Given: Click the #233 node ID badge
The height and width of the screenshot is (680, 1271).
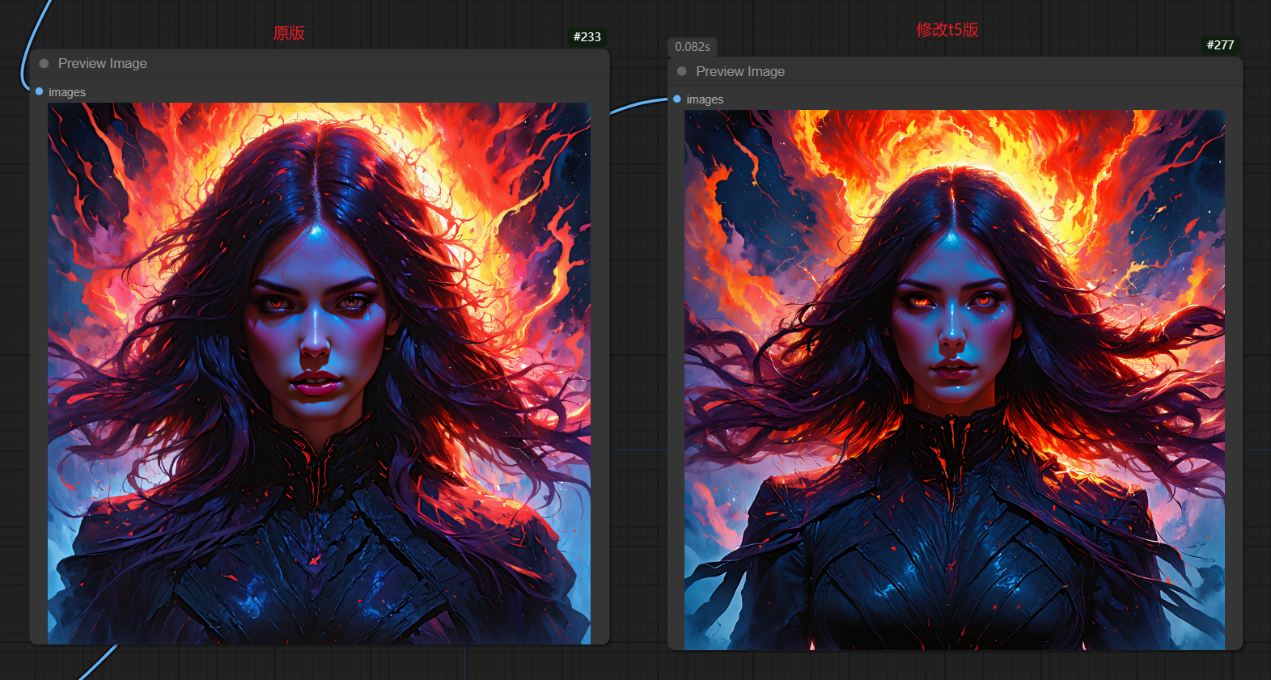Looking at the screenshot, I should pos(587,37).
